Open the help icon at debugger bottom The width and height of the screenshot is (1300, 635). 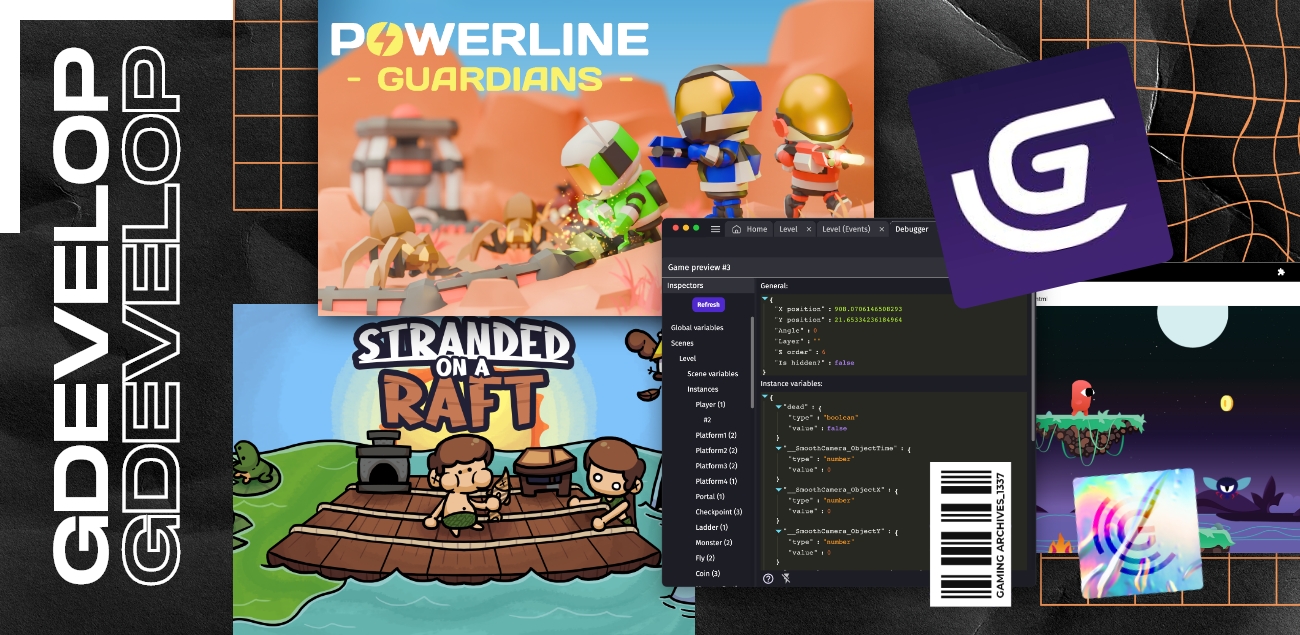point(768,578)
